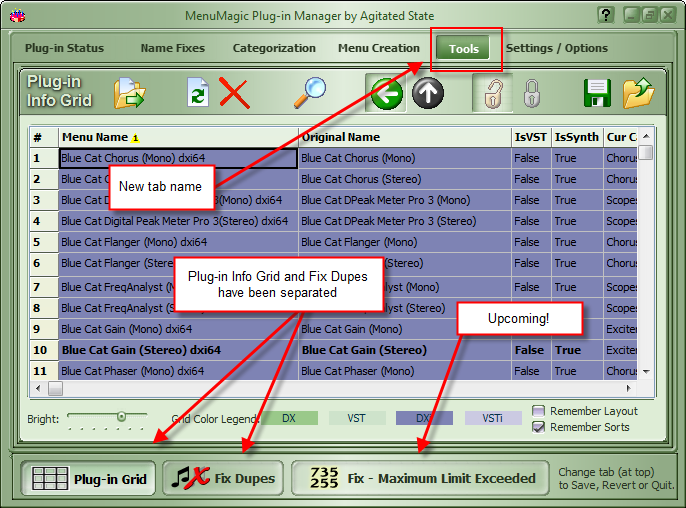686x508 pixels.
Task: Select bold row 'Blue Cat Gain (Stereo) dxi64'
Action: coord(178,350)
